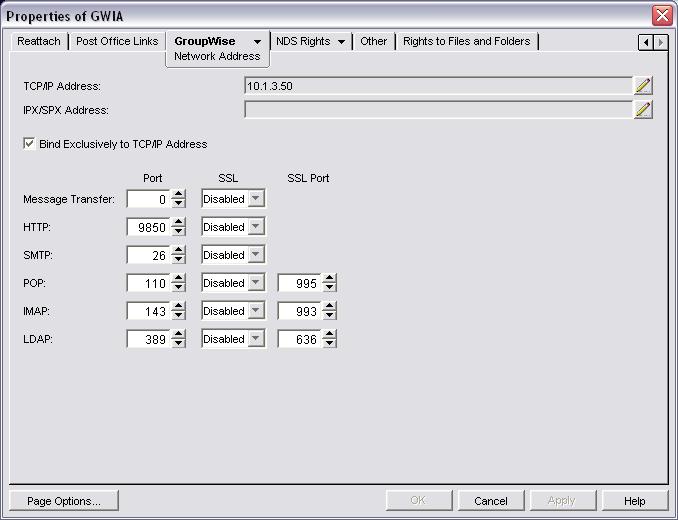Click the POP port field showing 110
This screenshot has width=678, height=520.
pos(148,283)
